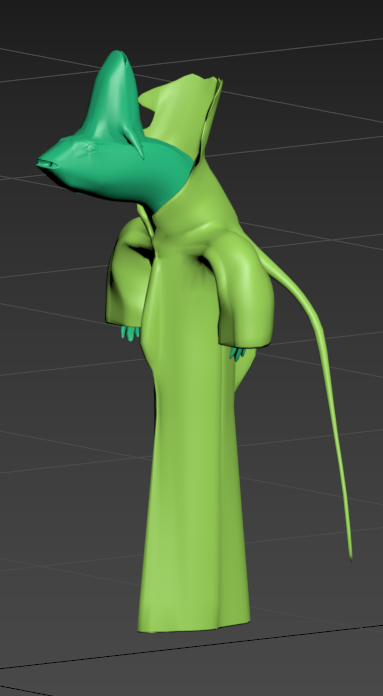Click the small spike horn behind head
The width and height of the screenshot is (383, 696).
pyautogui.click(x=135, y=141)
